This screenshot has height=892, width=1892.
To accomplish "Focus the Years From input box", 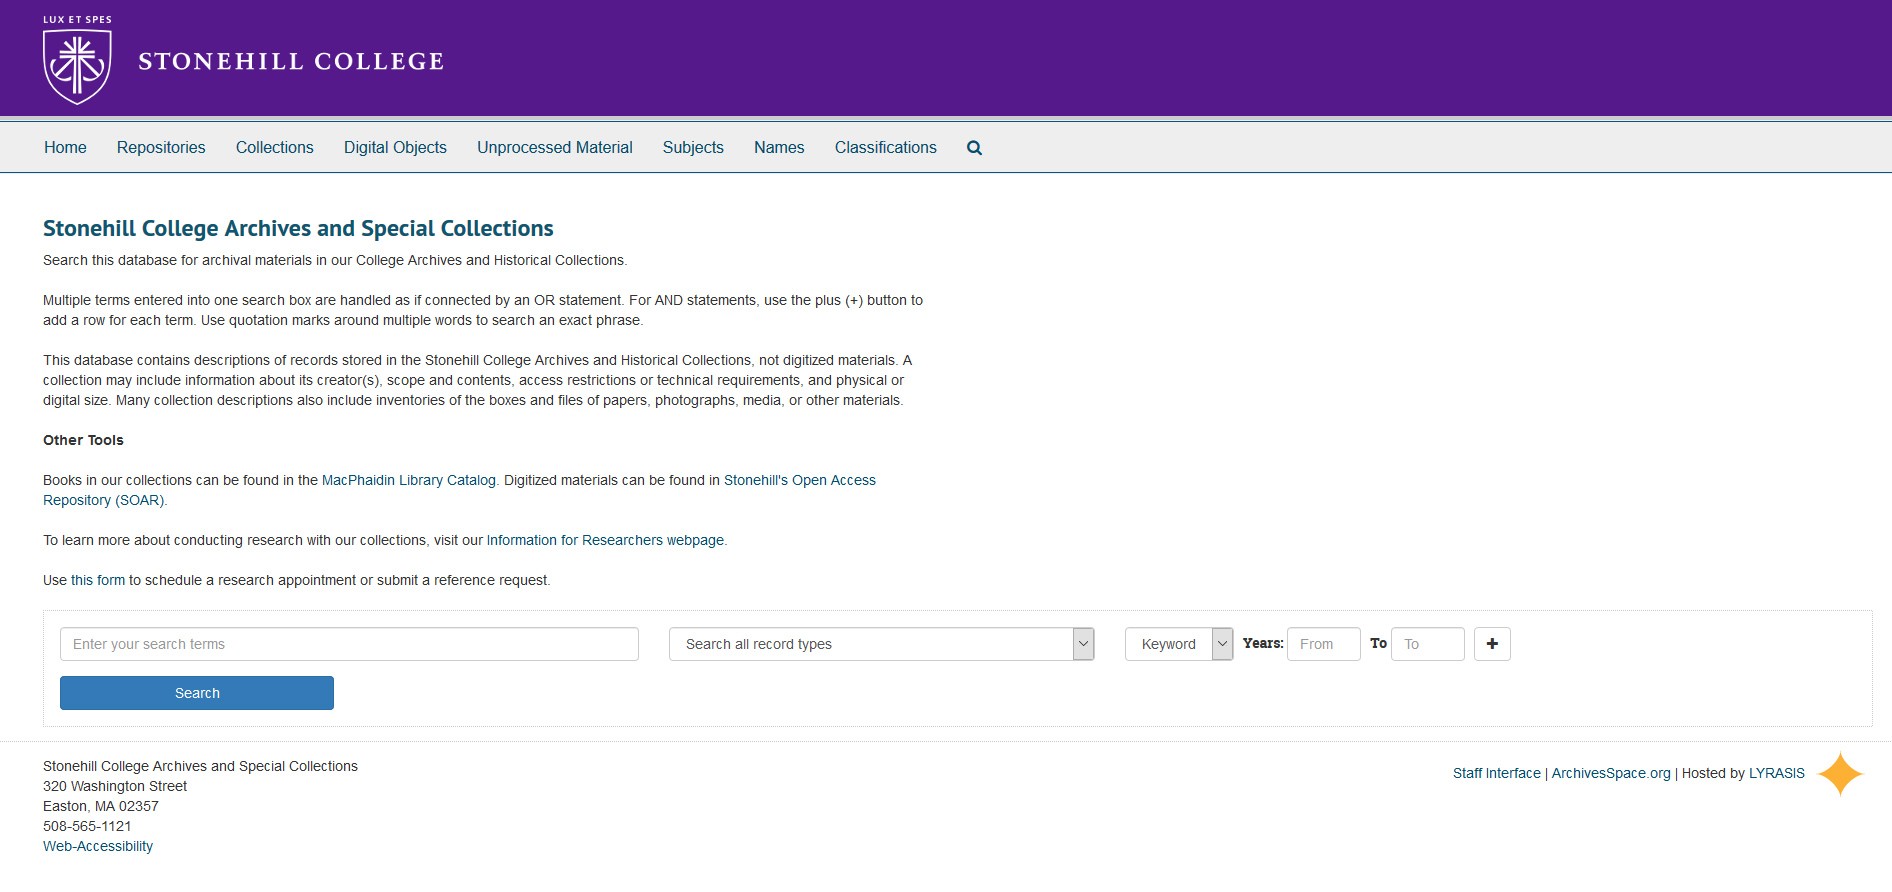I will tap(1324, 644).
